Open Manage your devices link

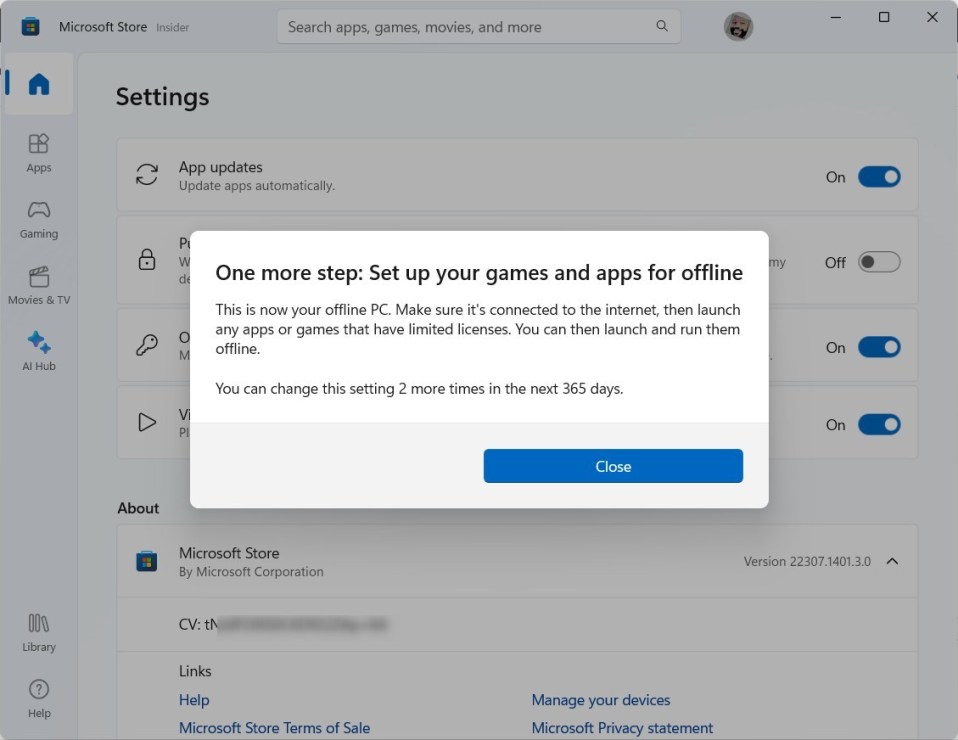tap(601, 700)
